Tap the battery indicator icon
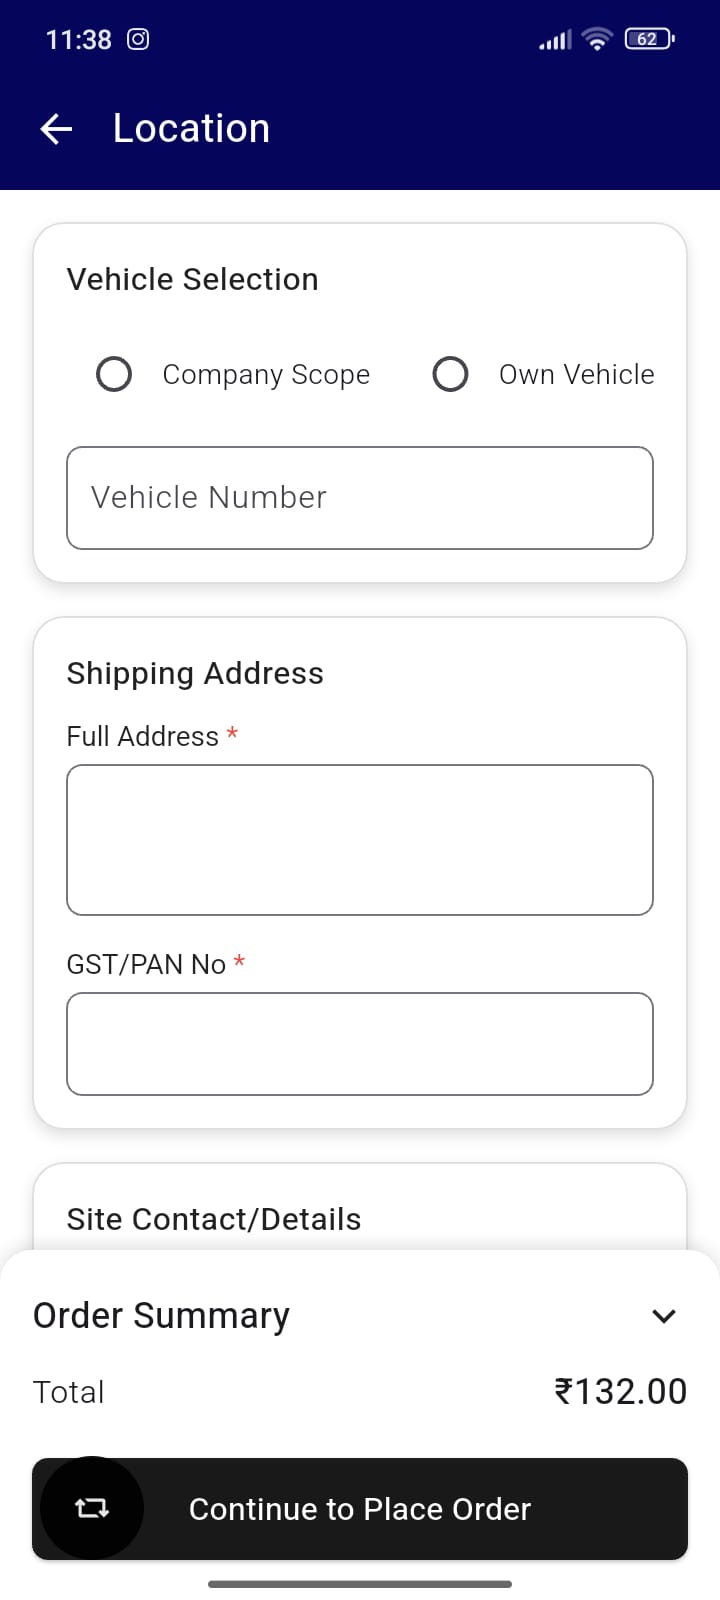Screen dimensions: 720x1600 (x=649, y=39)
